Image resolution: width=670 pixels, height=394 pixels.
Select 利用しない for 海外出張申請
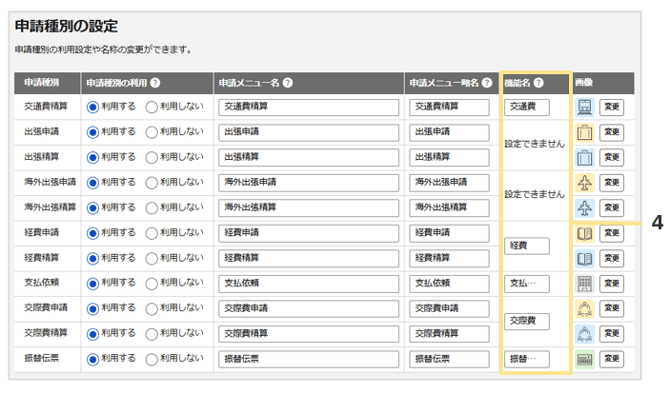click(x=151, y=183)
